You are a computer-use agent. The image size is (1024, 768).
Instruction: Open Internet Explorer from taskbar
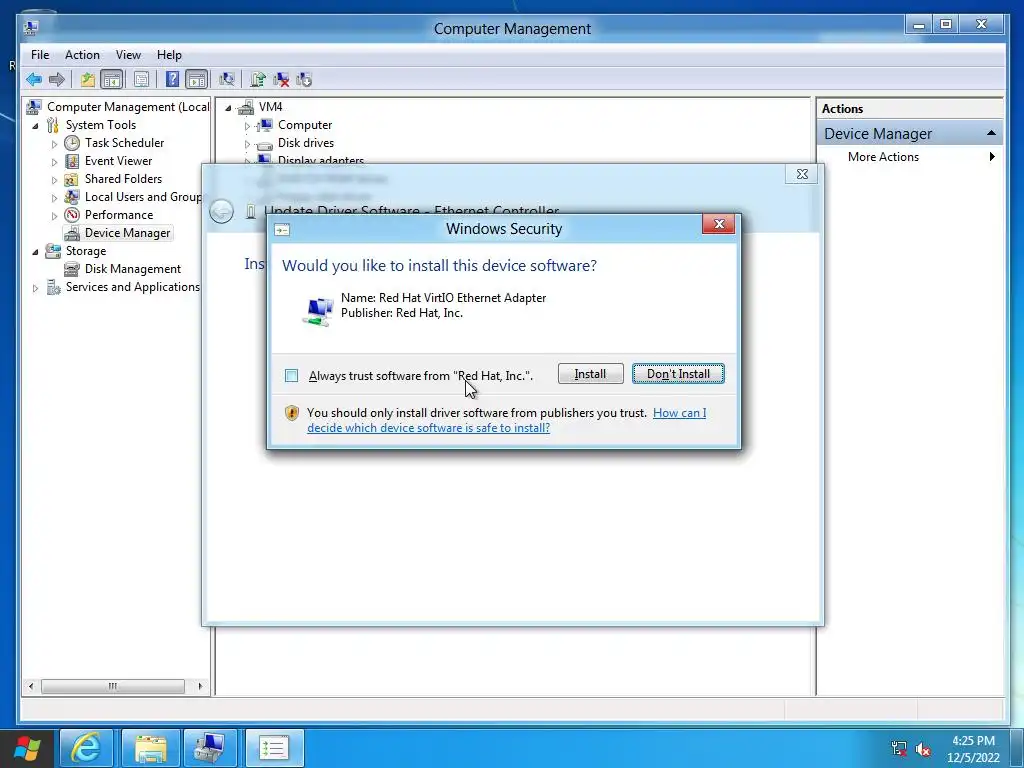click(86, 748)
